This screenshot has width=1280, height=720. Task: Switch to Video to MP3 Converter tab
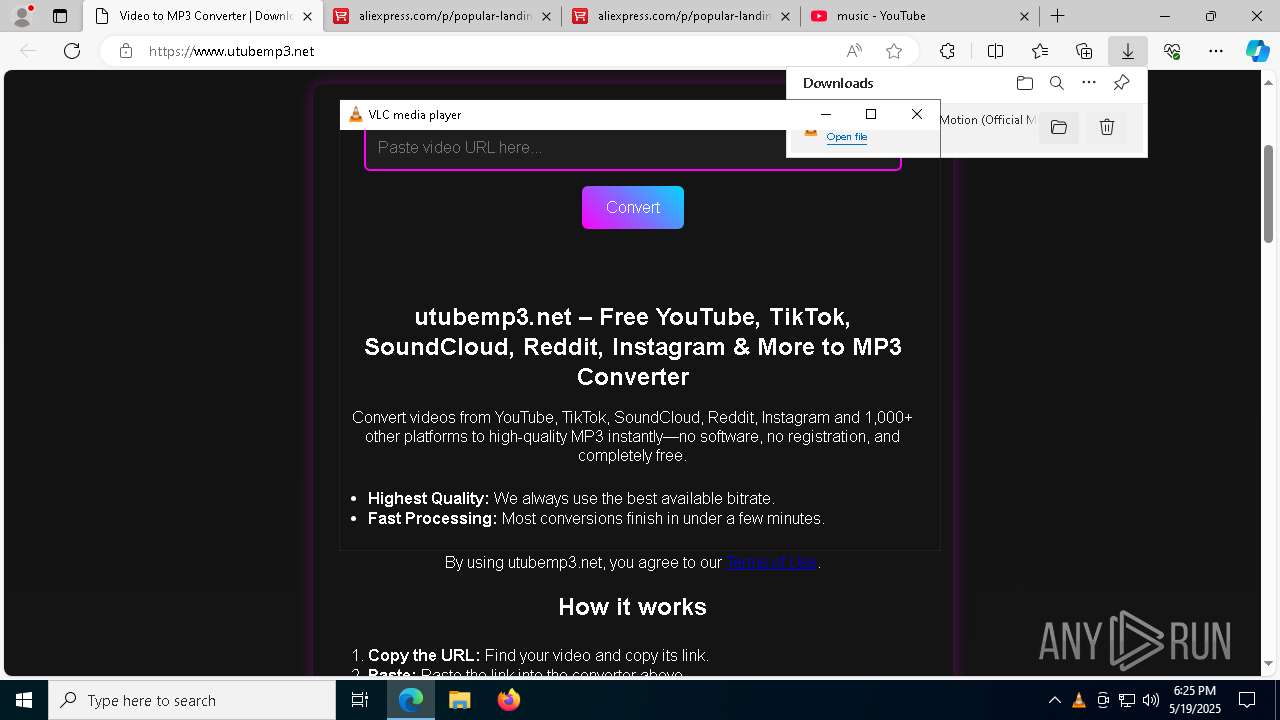point(204,16)
